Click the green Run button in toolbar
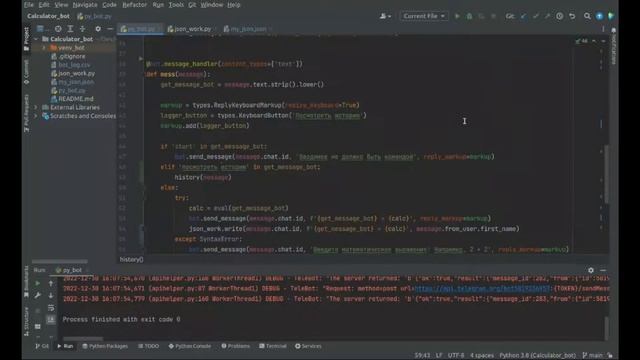 coord(457,16)
